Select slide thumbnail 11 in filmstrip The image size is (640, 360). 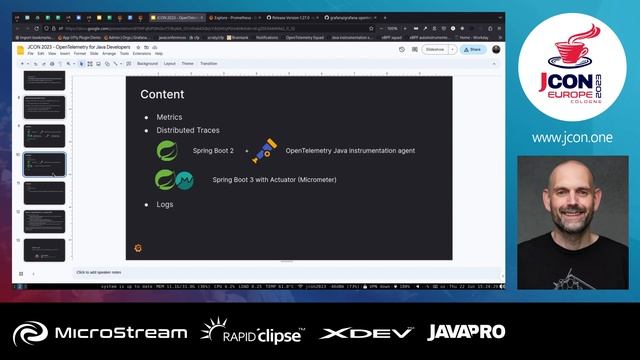(x=44, y=193)
